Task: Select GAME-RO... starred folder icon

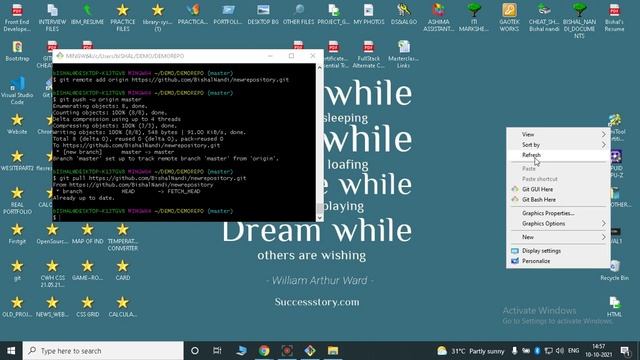Action: 87,270
